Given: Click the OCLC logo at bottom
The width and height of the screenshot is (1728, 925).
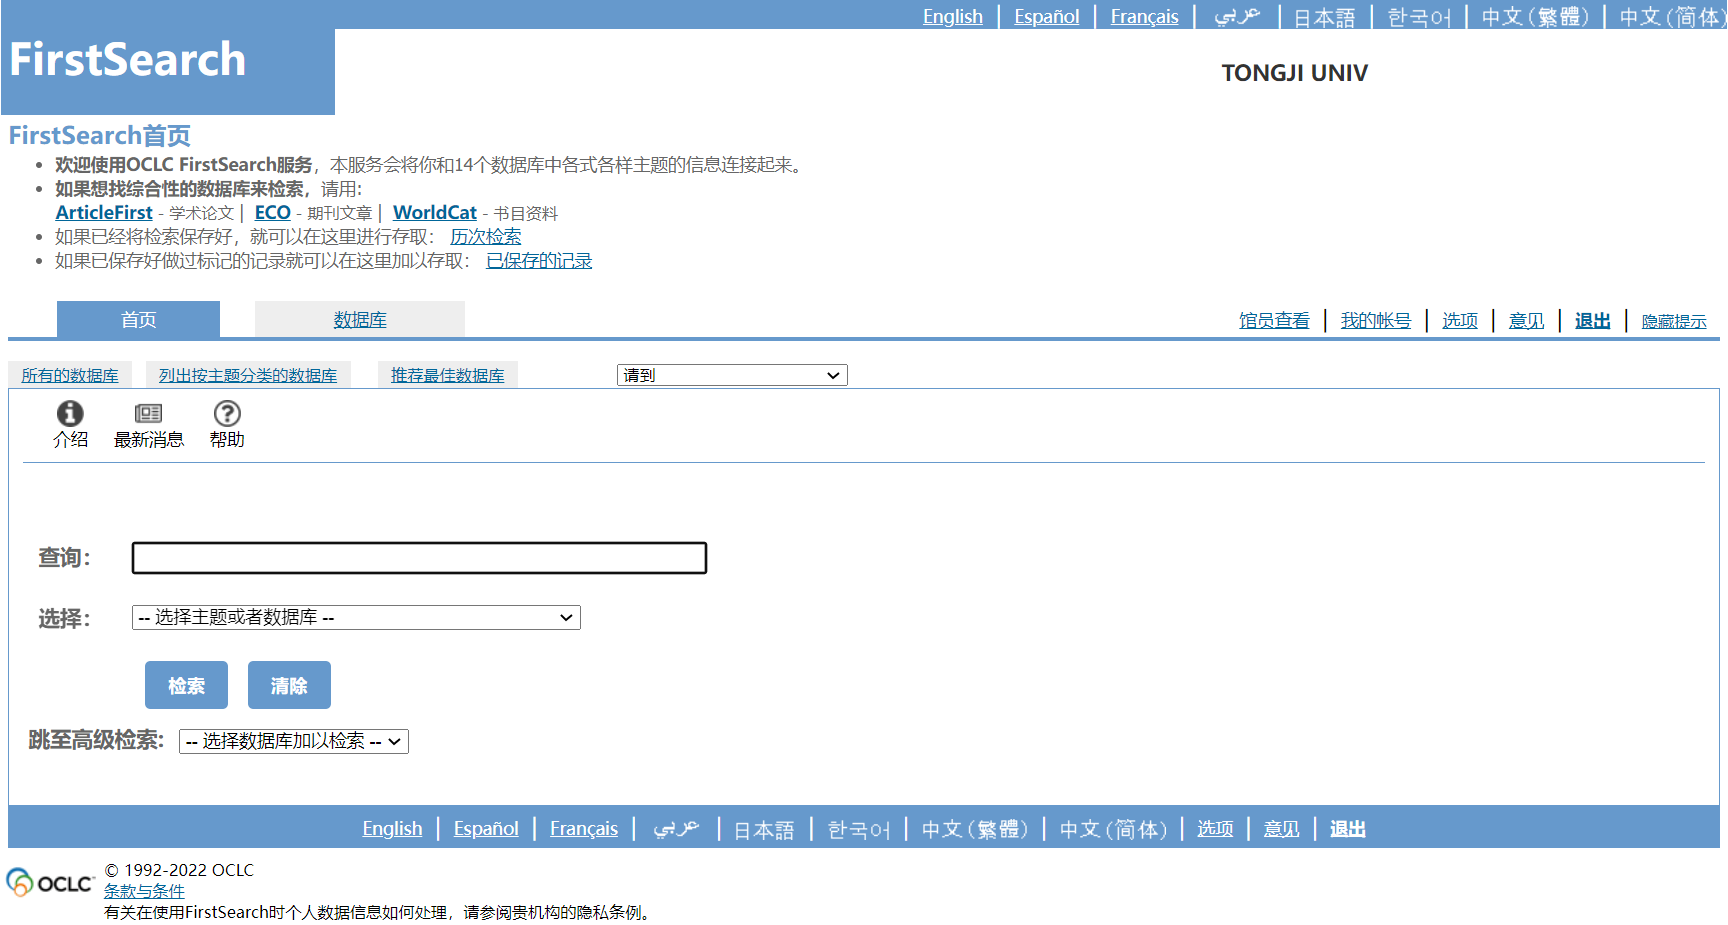Looking at the screenshot, I should tap(50, 883).
